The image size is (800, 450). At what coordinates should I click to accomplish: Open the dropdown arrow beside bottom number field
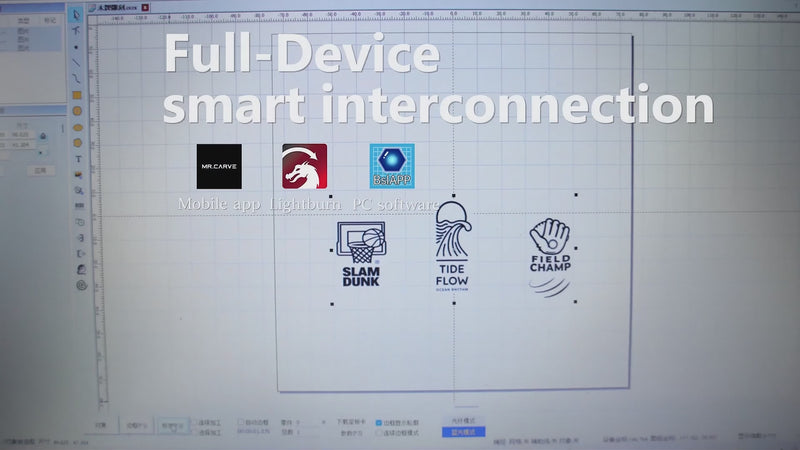[322, 423]
